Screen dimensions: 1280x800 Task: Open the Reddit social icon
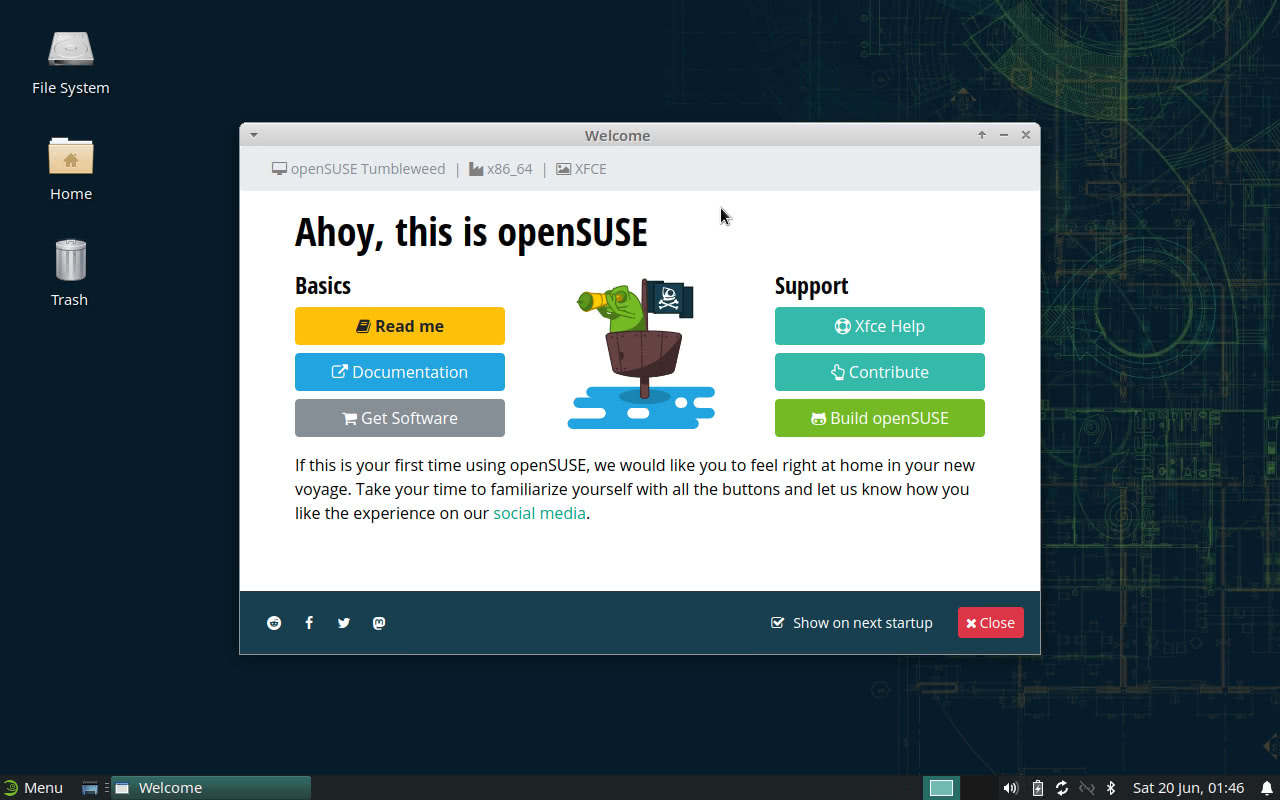click(274, 623)
